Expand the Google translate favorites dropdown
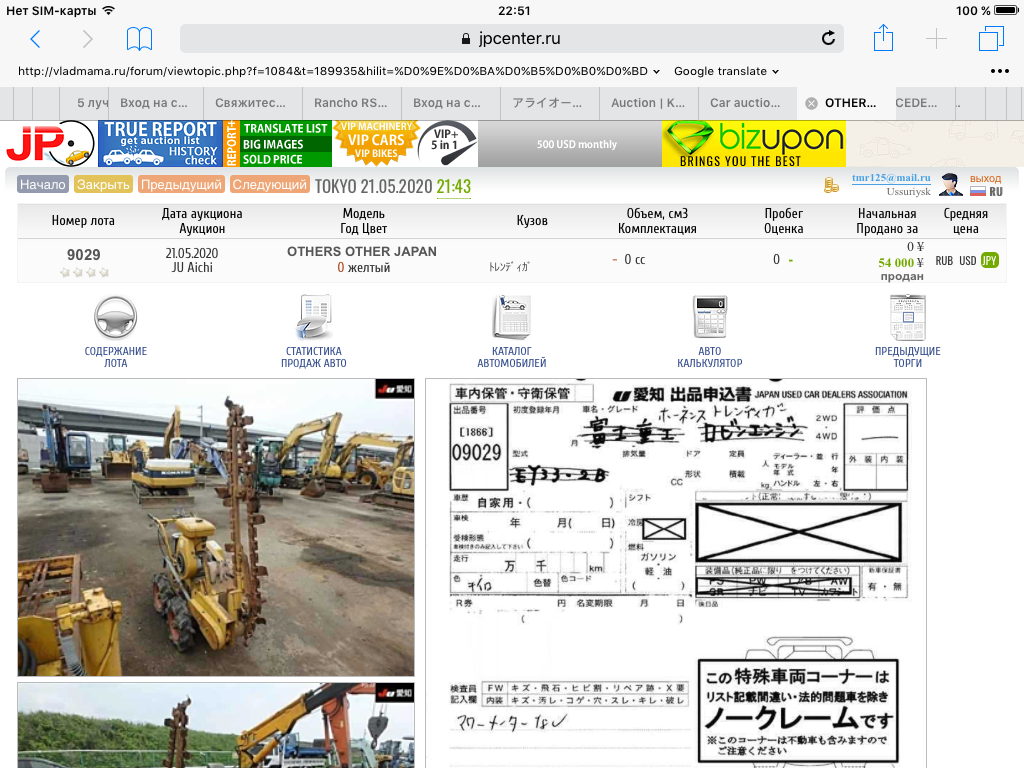 (x=726, y=71)
